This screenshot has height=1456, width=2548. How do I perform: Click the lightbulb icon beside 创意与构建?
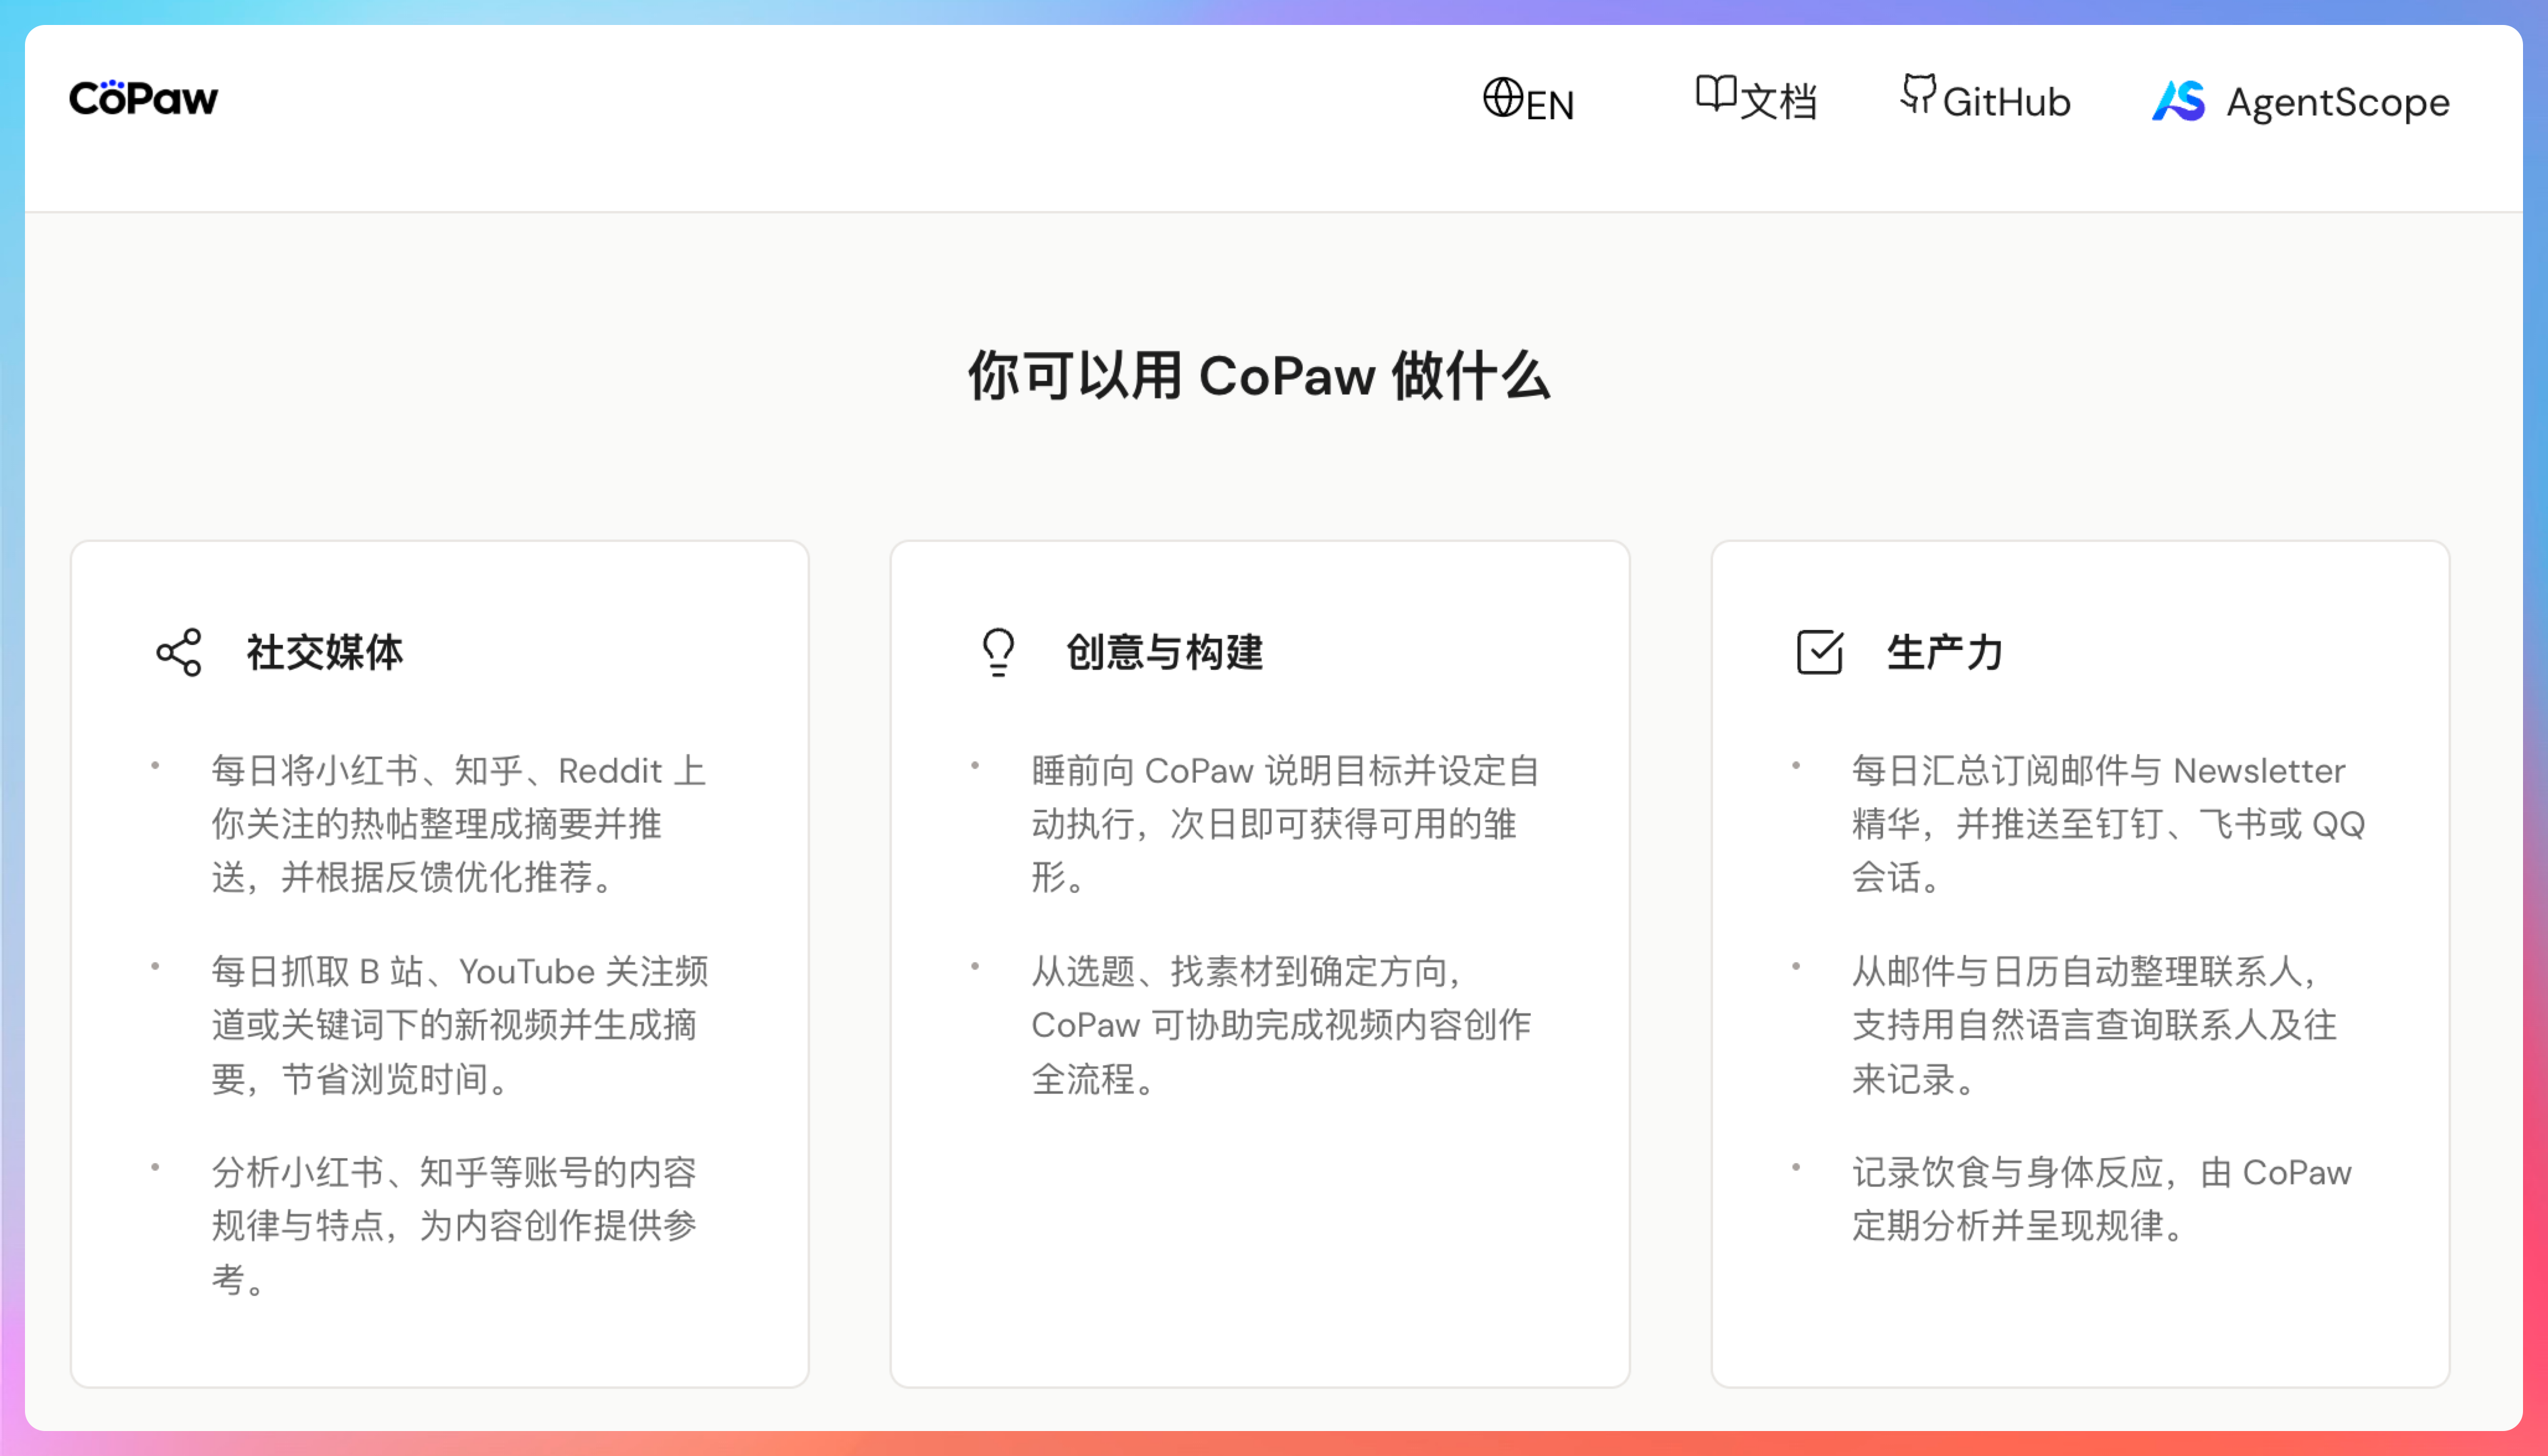coord(998,652)
